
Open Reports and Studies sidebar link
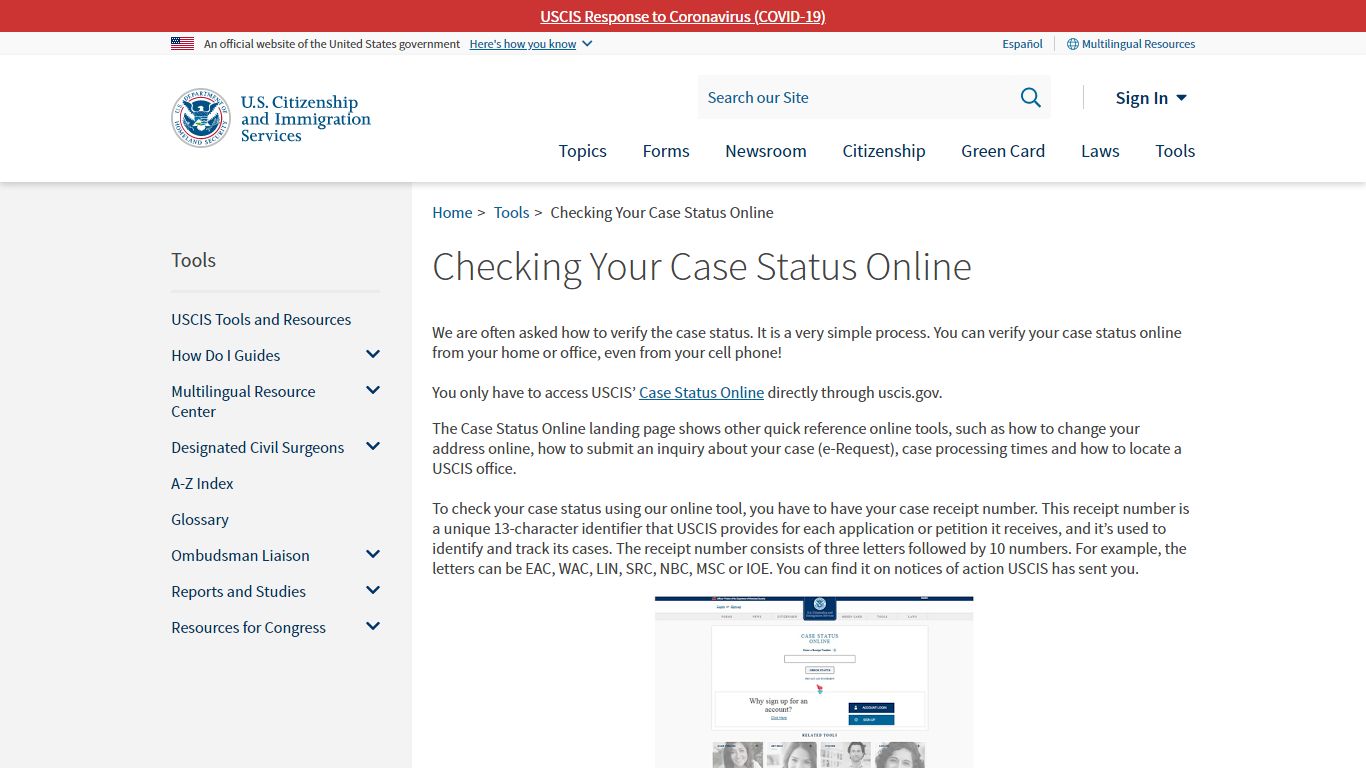[x=238, y=591]
